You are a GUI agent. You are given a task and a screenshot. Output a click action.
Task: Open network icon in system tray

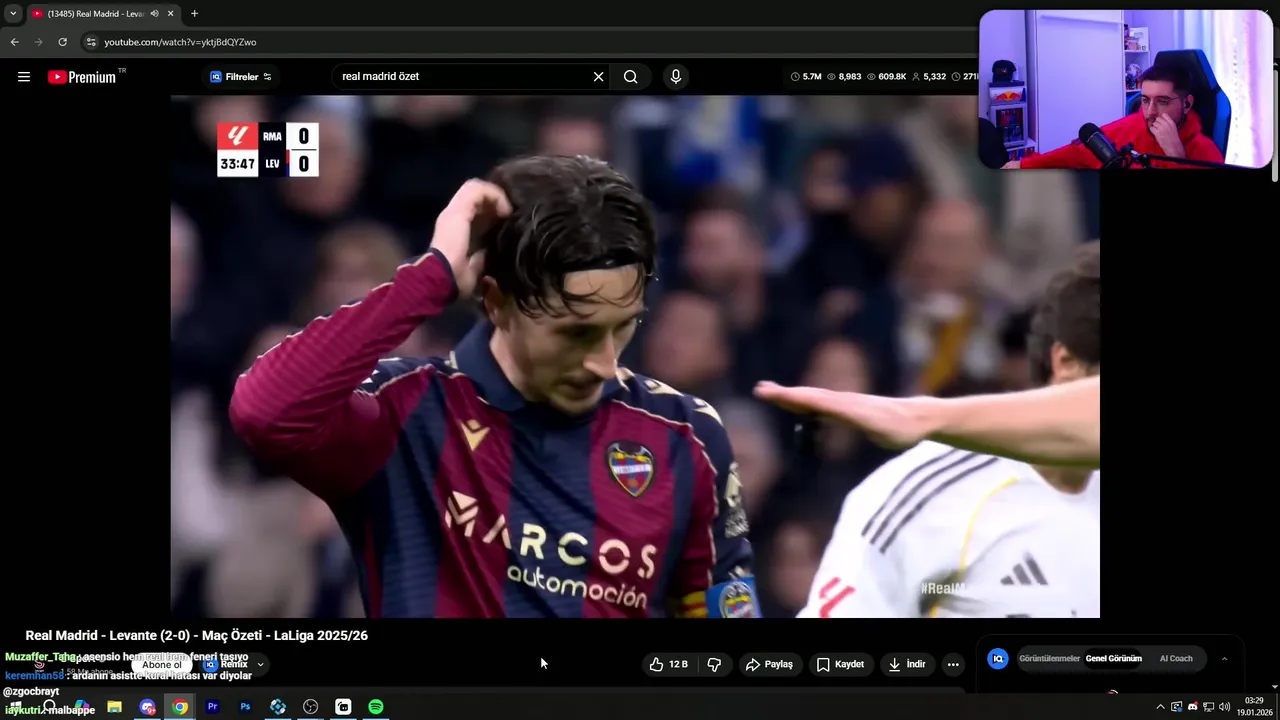(x=1208, y=707)
